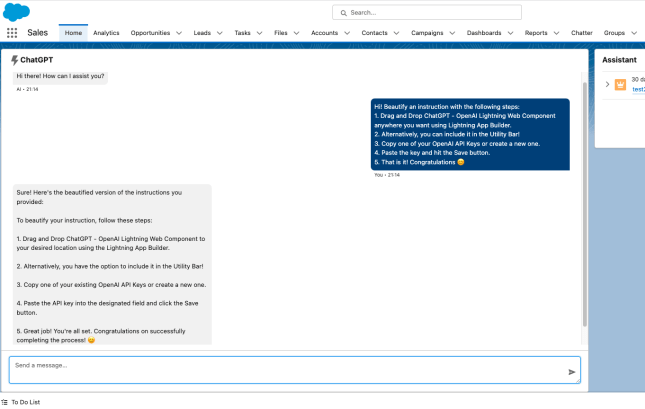Image resolution: width=645 pixels, height=409 pixels.
Task: Open the Campaigns dropdown arrow
Action: point(452,33)
